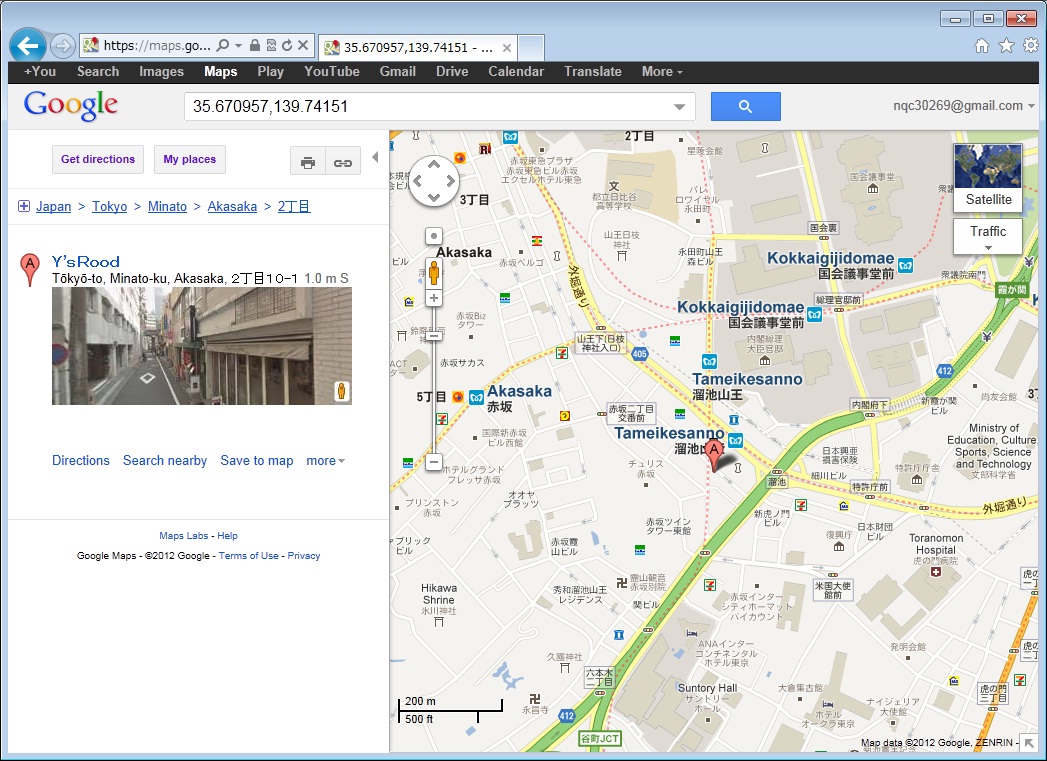
Task: Open the browser Home icon
Action: [x=982, y=45]
